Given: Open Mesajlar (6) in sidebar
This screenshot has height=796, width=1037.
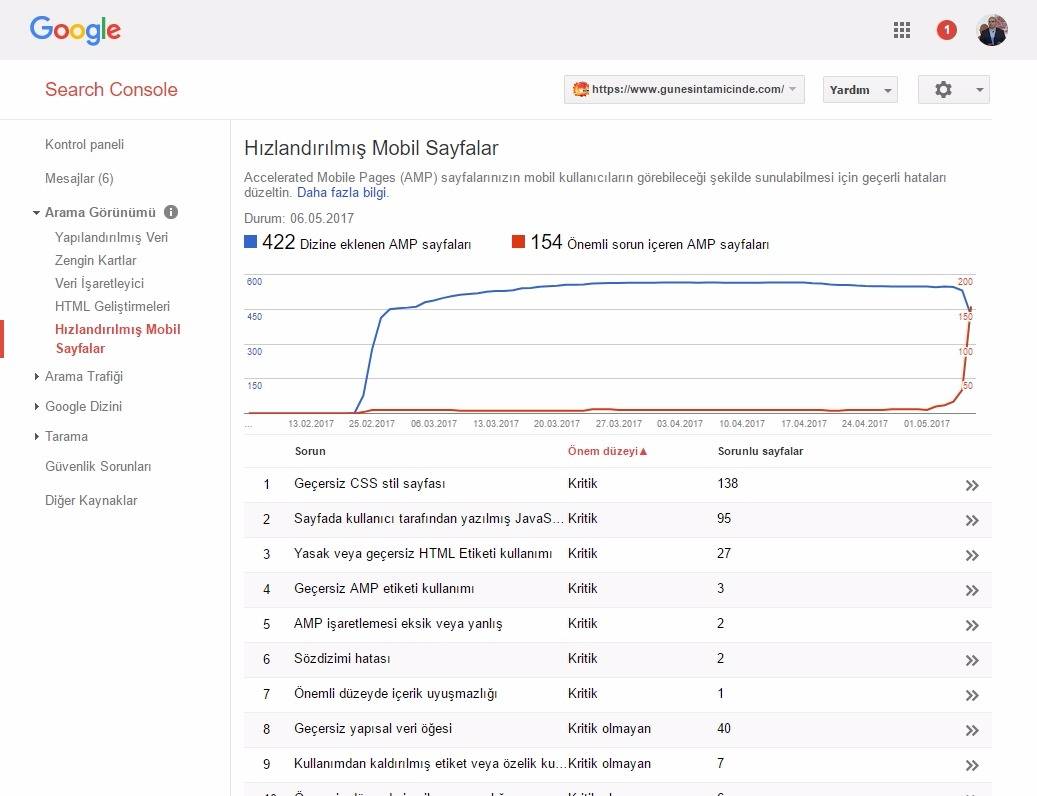Looking at the screenshot, I should (79, 178).
